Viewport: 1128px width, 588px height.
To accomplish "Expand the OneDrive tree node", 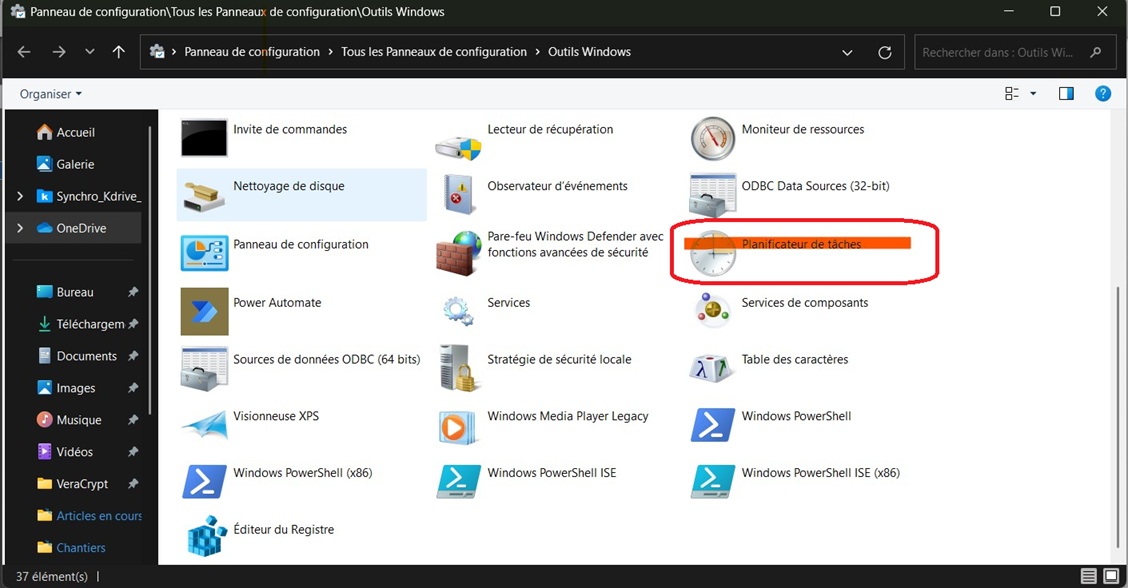I will pos(19,228).
